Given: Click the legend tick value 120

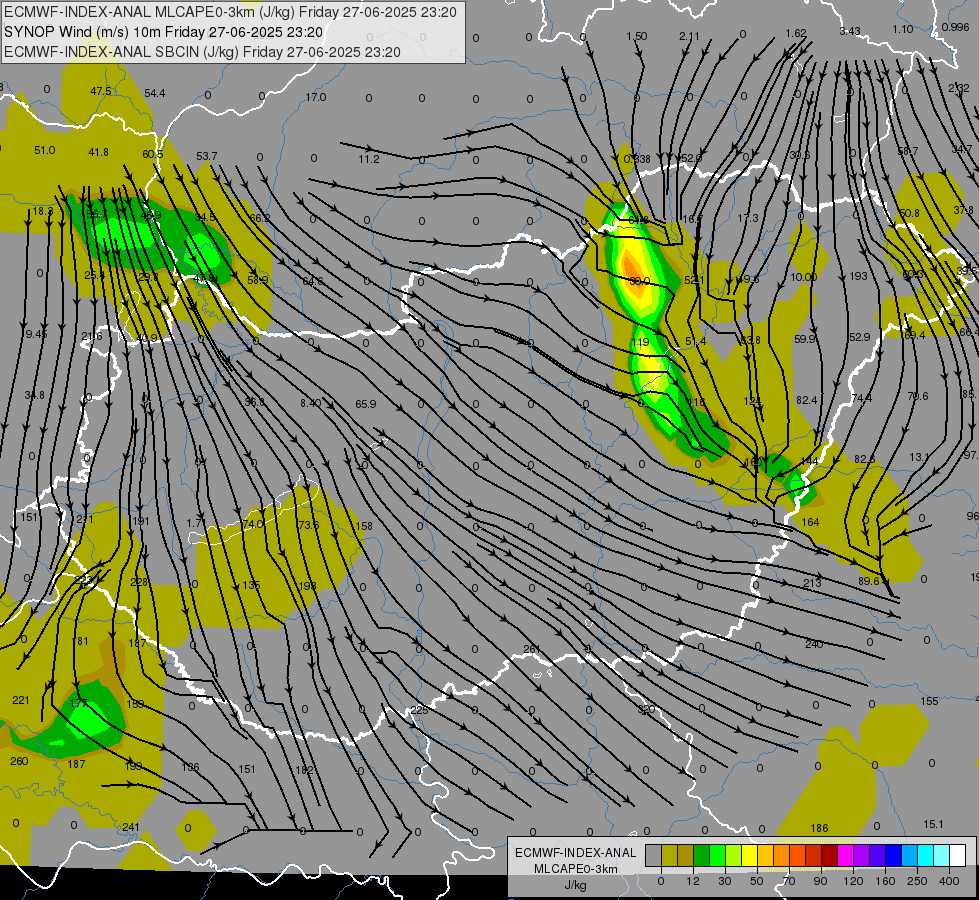Looking at the screenshot, I should click(x=853, y=881).
